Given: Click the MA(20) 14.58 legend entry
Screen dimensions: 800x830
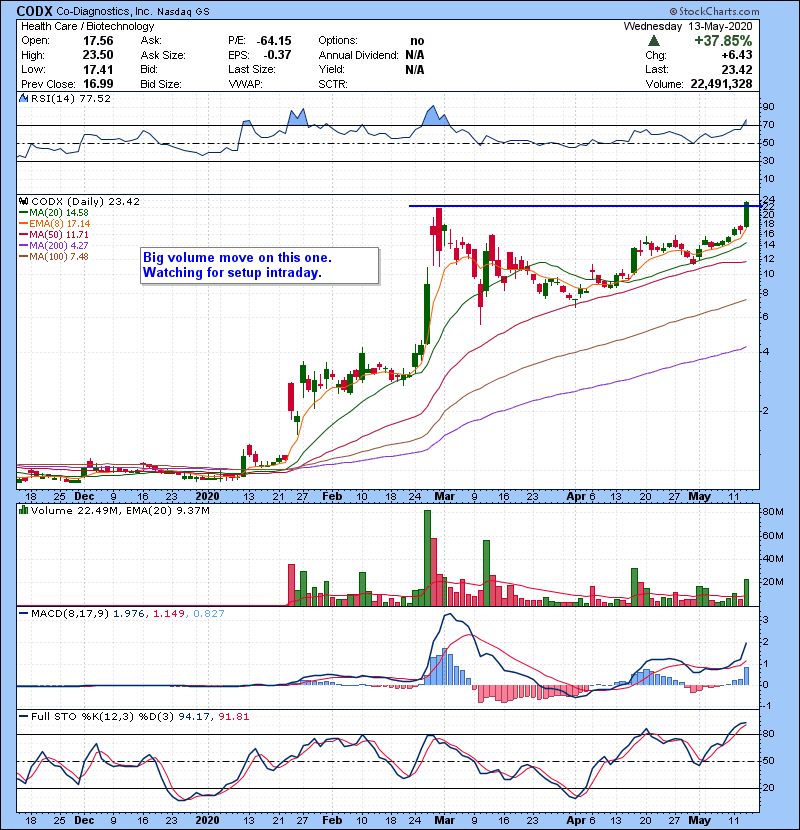Looking at the screenshot, I should (x=54, y=213).
